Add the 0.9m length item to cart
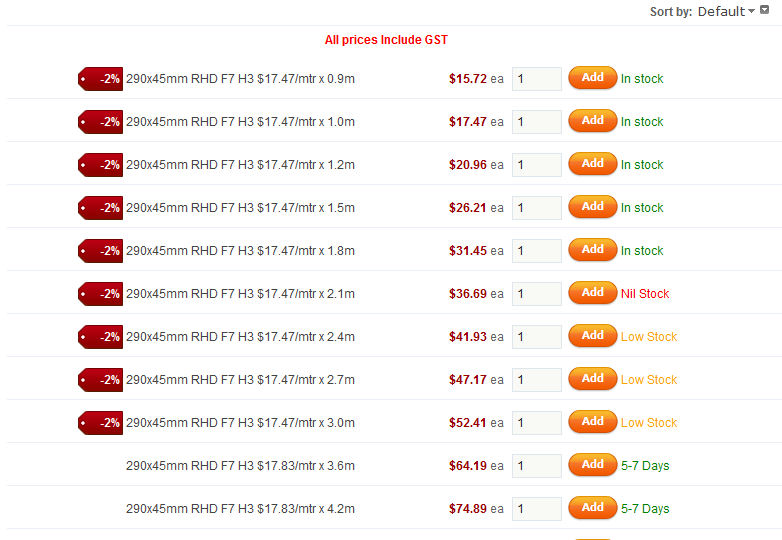Image resolution: width=782 pixels, height=540 pixels. point(592,78)
